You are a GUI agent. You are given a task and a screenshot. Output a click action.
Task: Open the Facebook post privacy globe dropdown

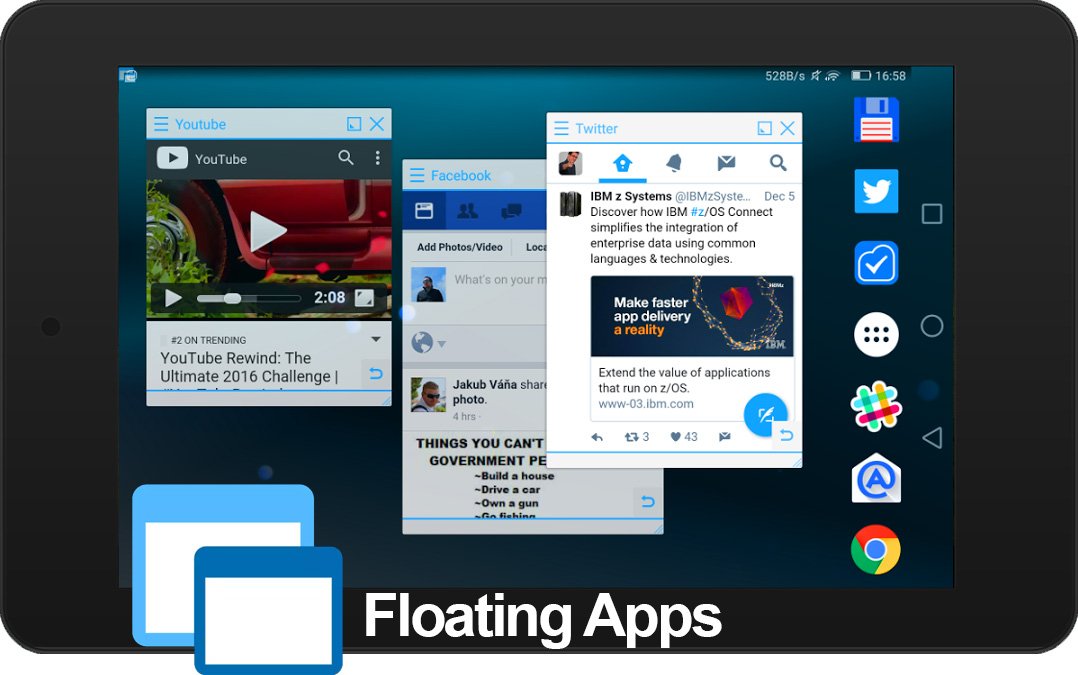pos(427,342)
